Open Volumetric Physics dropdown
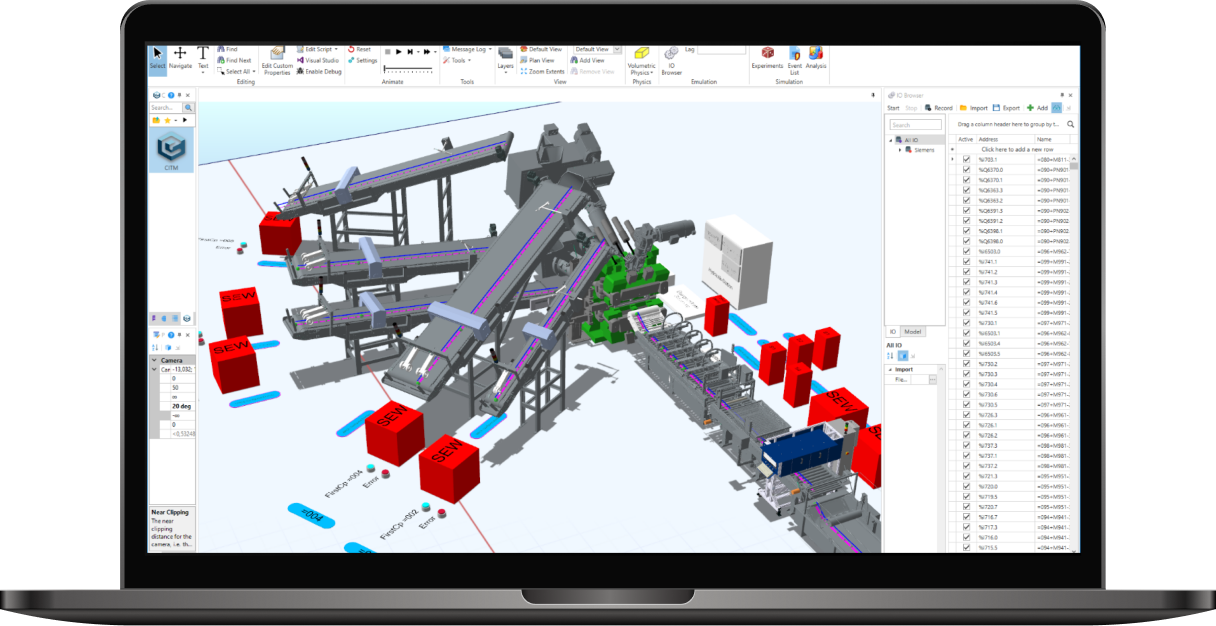 coord(641,60)
